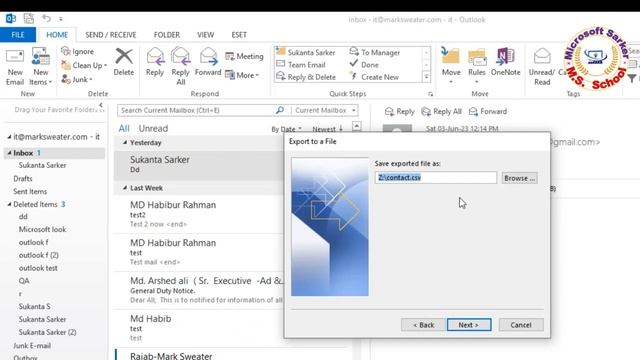Click the Save exported file as field
This screenshot has width=640, height=360.
(x=436, y=178)
